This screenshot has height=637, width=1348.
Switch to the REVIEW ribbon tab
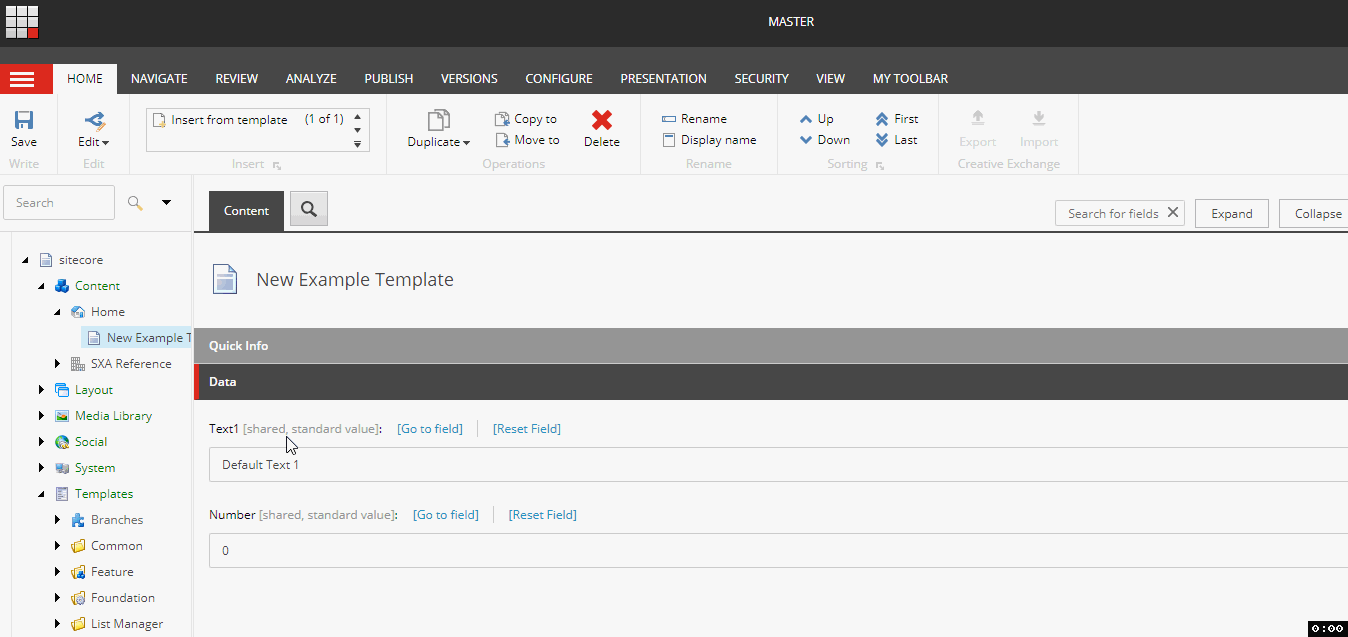click(237, 79)
